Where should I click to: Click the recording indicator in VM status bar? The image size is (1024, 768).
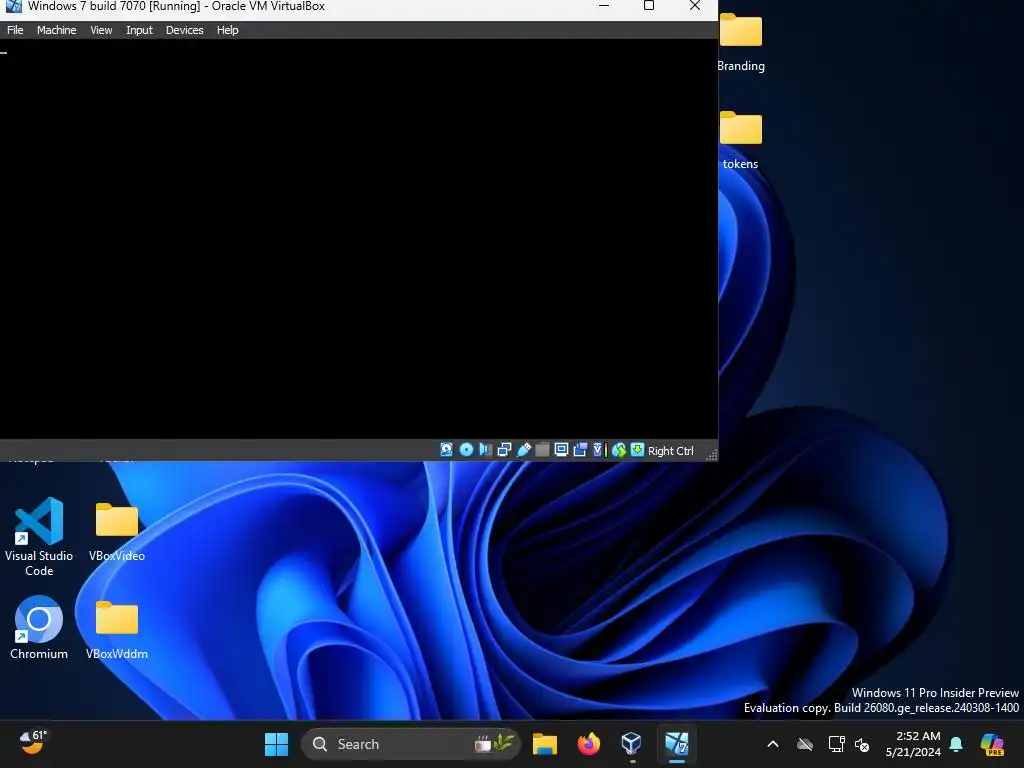[580, 450]
